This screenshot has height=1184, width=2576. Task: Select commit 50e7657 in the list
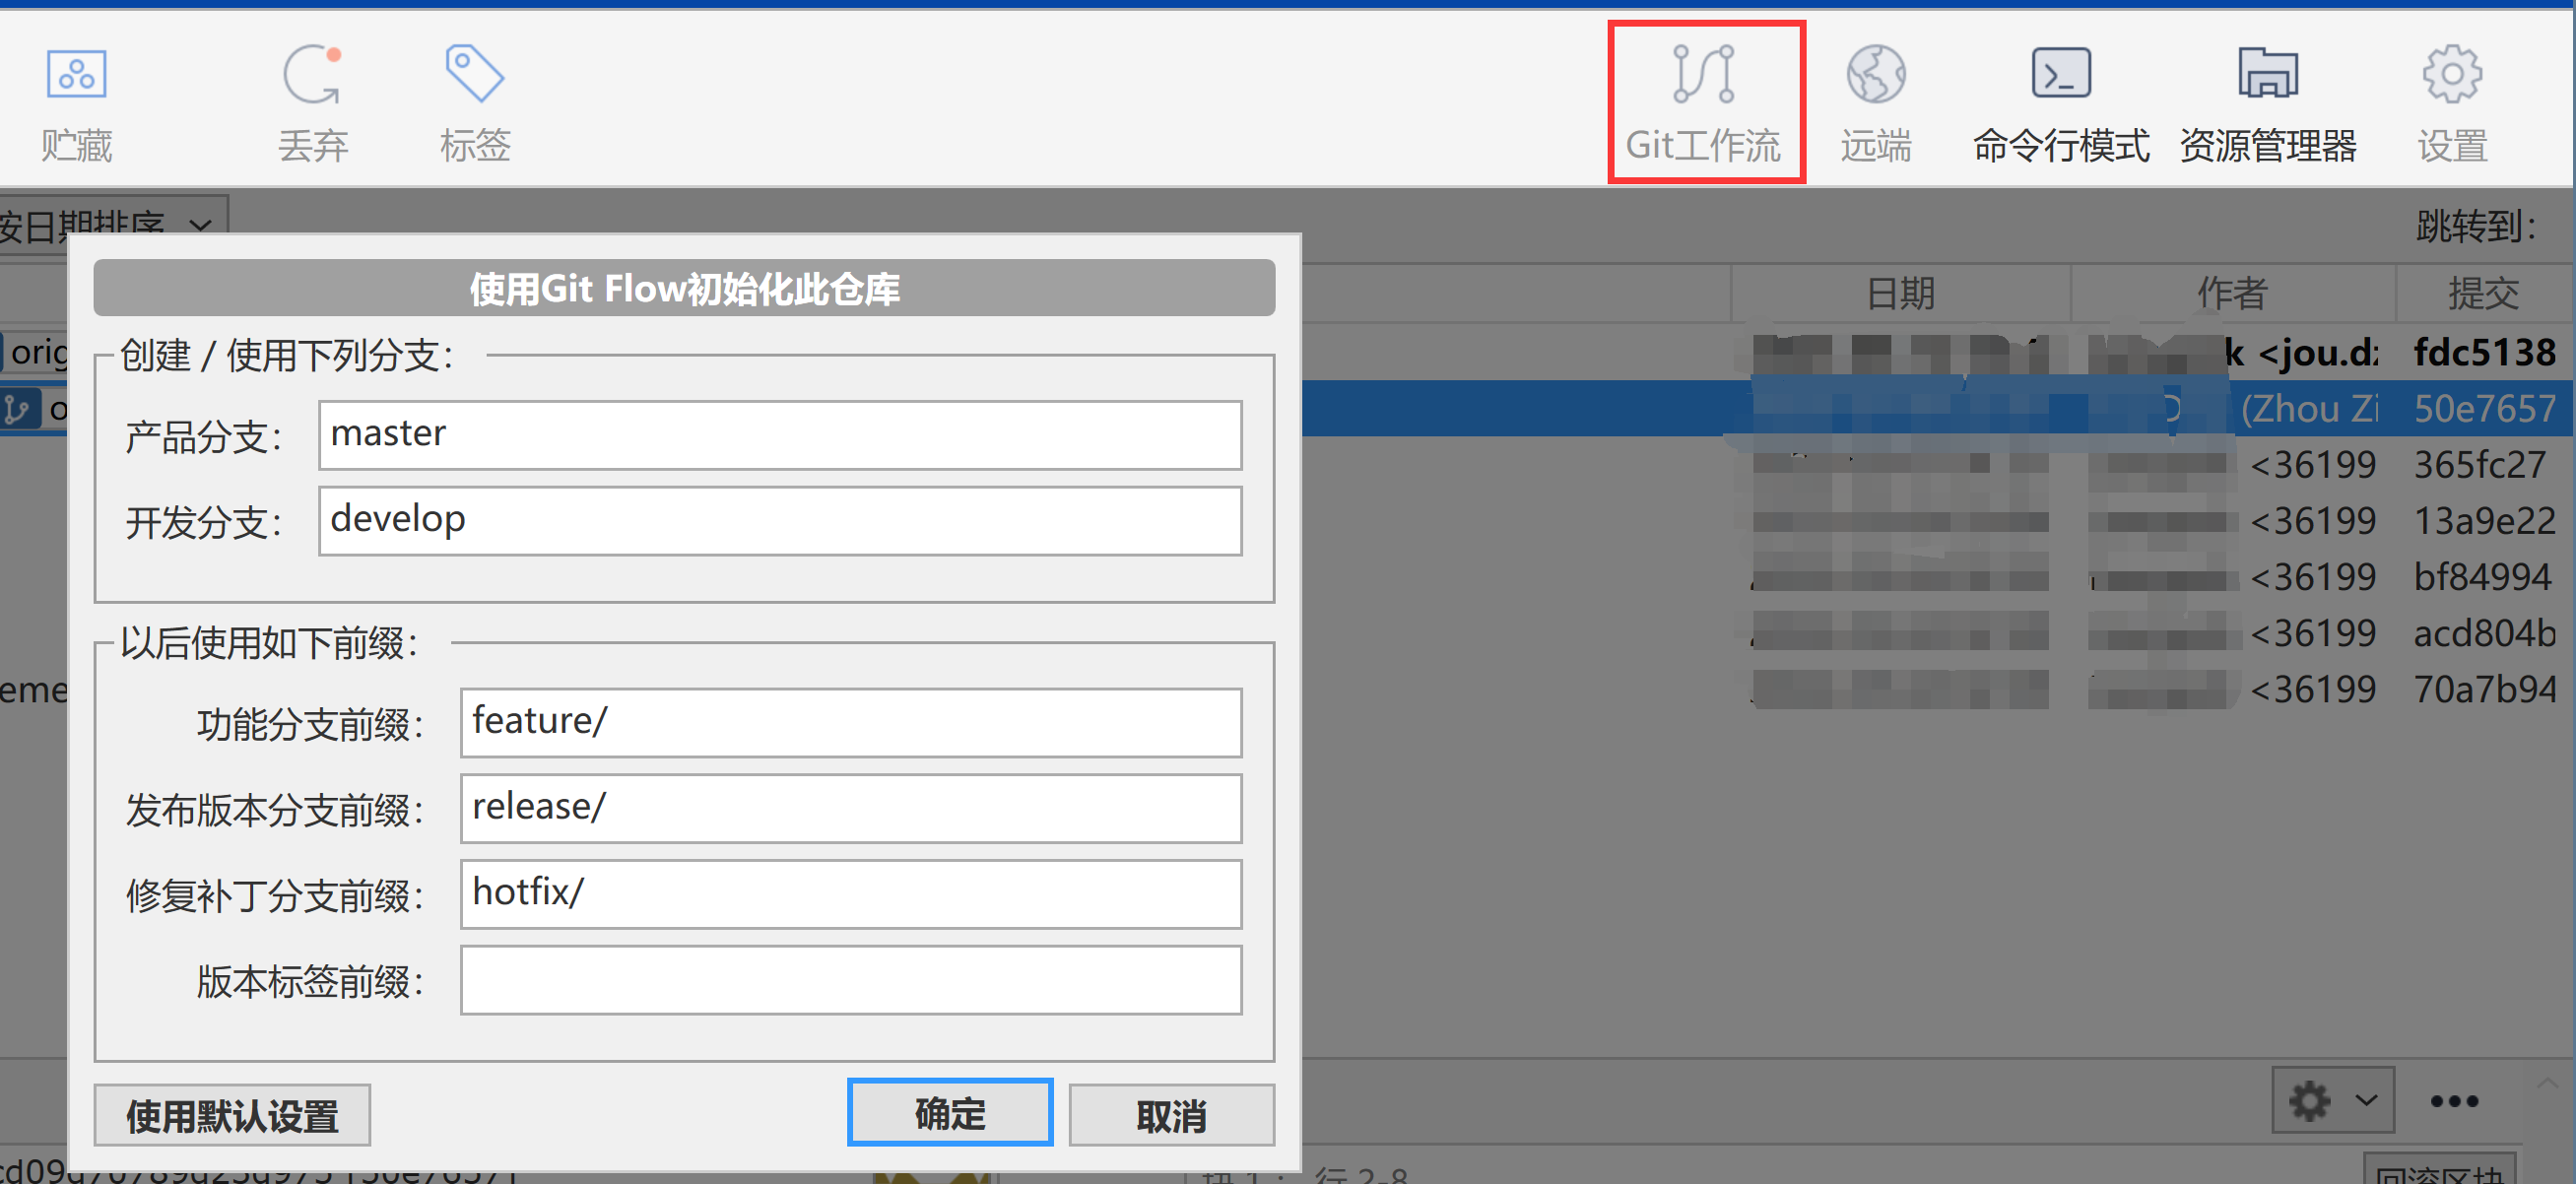(2484, 408)
